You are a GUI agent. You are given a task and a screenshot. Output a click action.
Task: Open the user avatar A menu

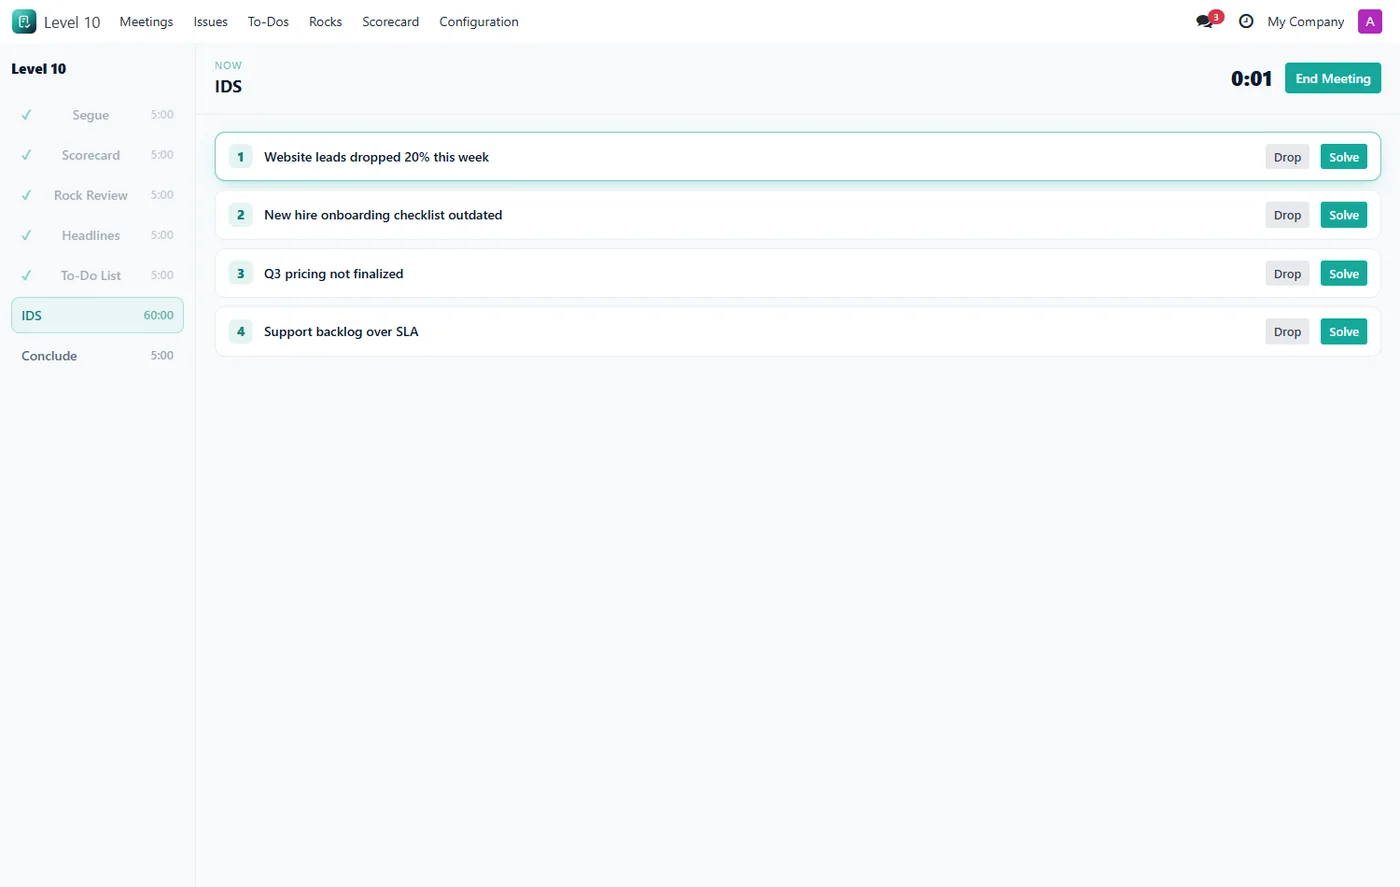tap(1369, 21)
